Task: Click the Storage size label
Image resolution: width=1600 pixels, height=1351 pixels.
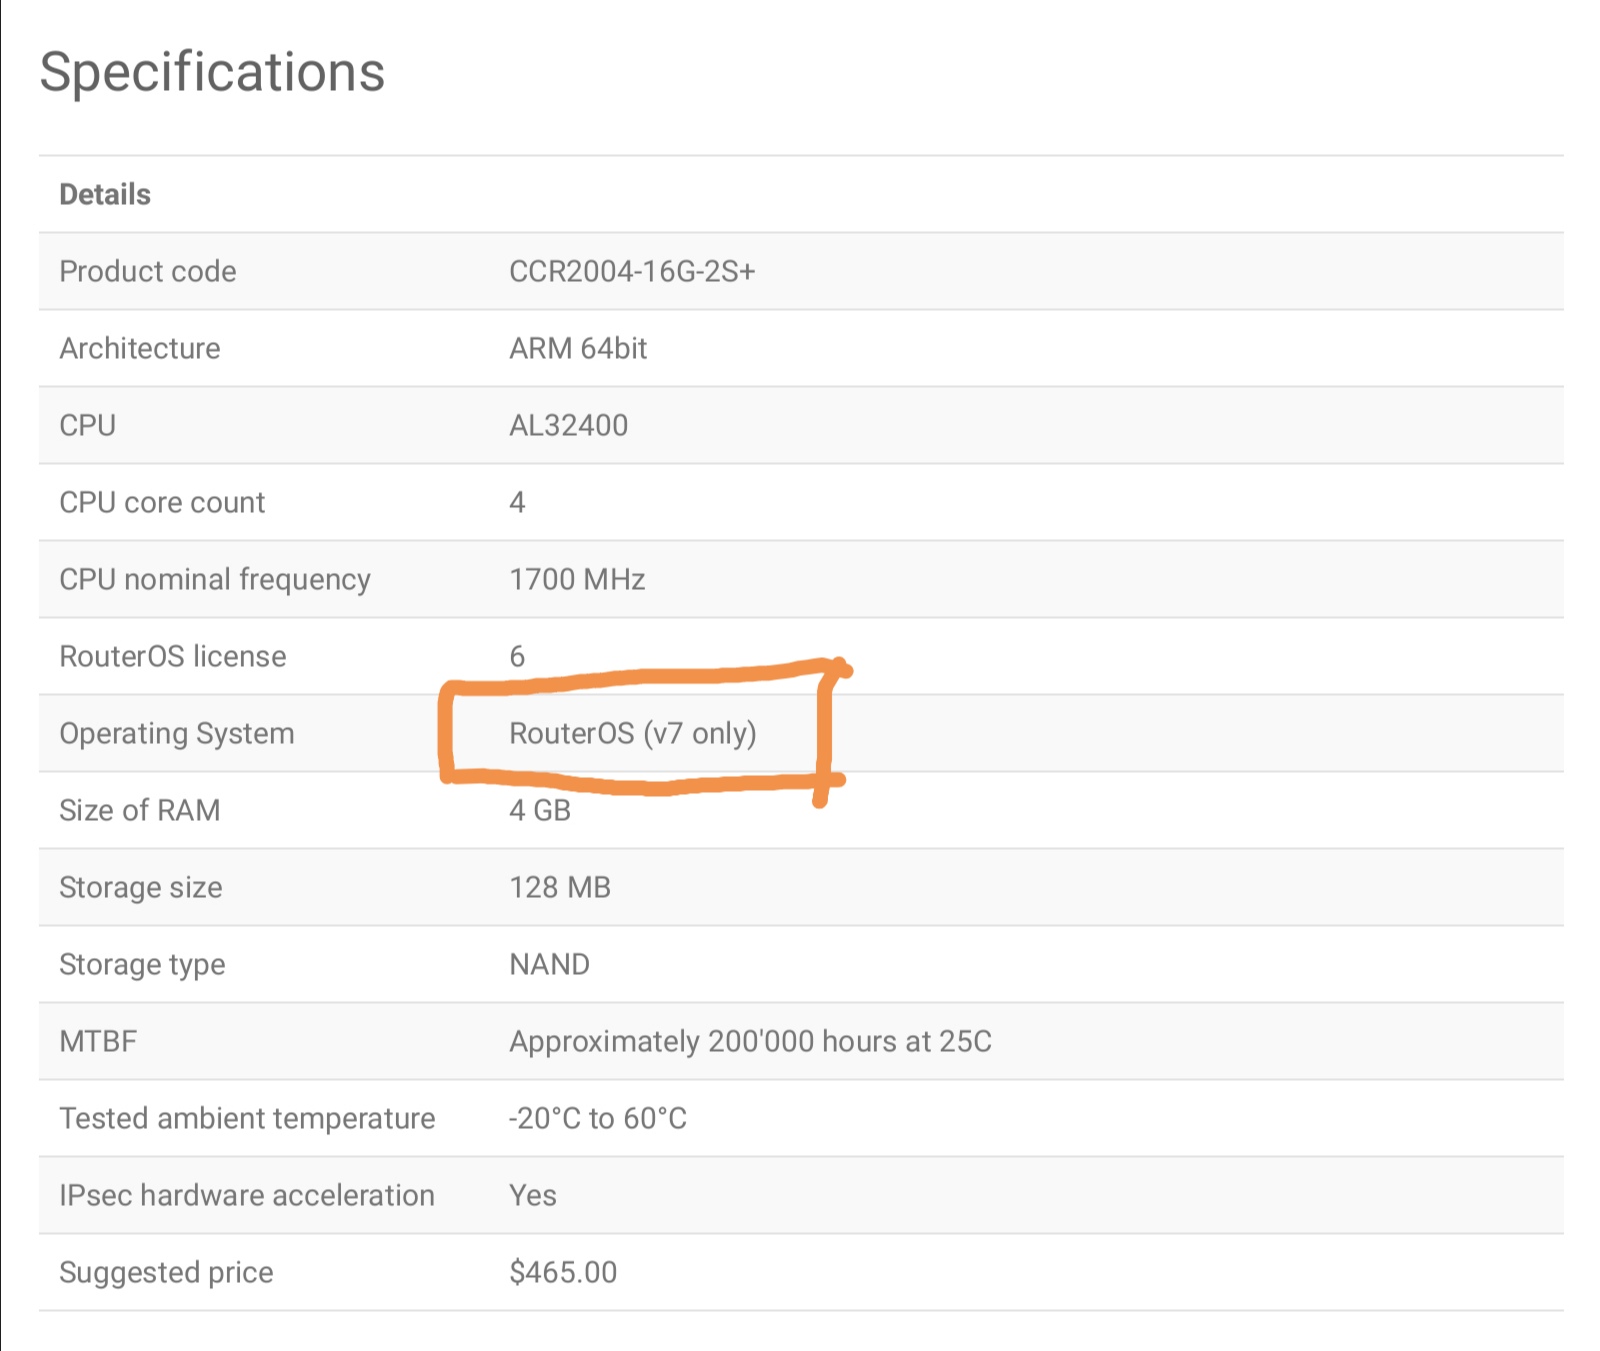Action: (x=141, y=887)
